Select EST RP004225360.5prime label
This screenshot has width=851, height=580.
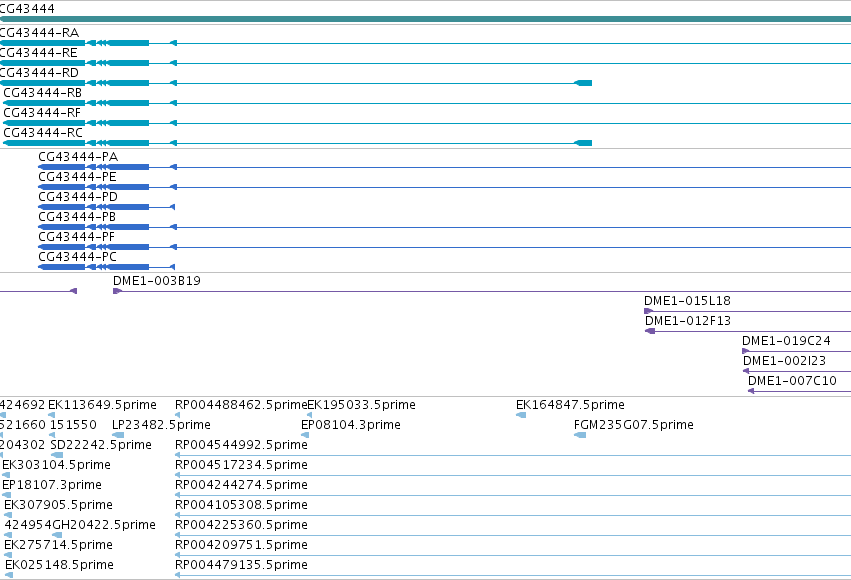[242, 526]
